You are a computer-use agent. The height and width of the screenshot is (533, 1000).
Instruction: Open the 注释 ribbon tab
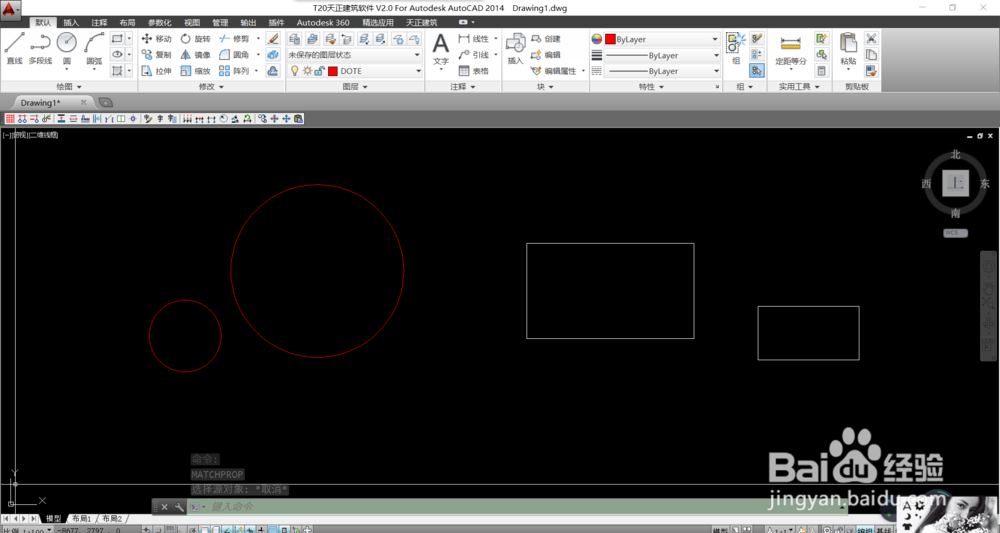[99, 22]
